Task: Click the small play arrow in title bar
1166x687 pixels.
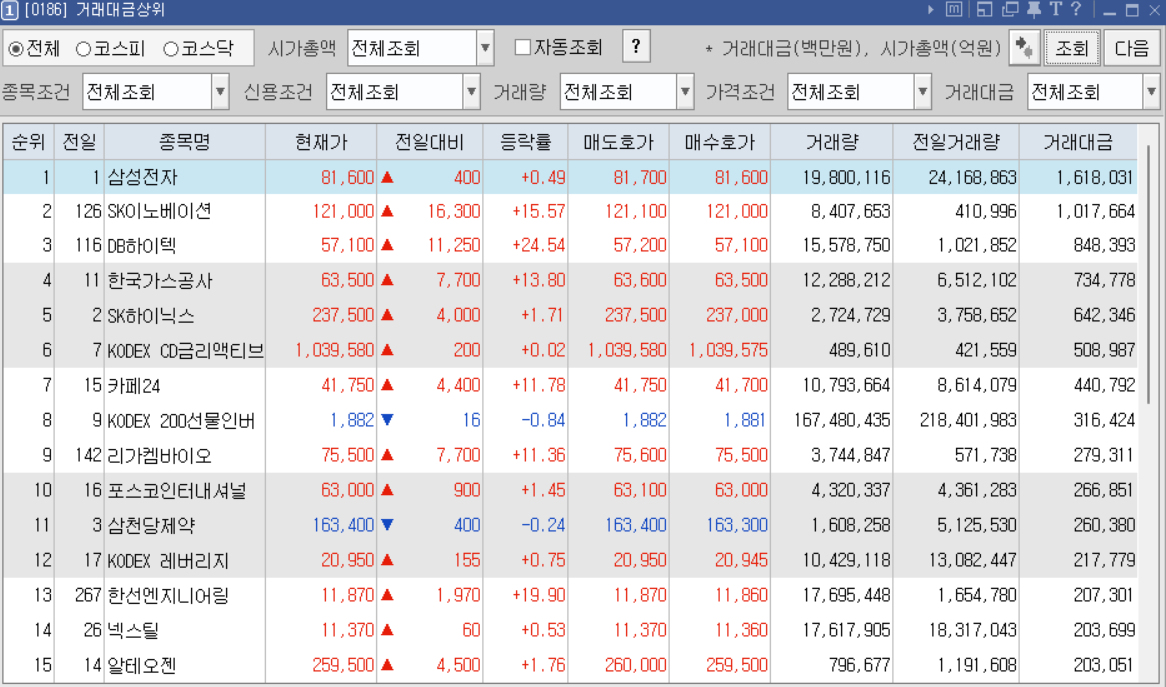Action: point(930,10)
